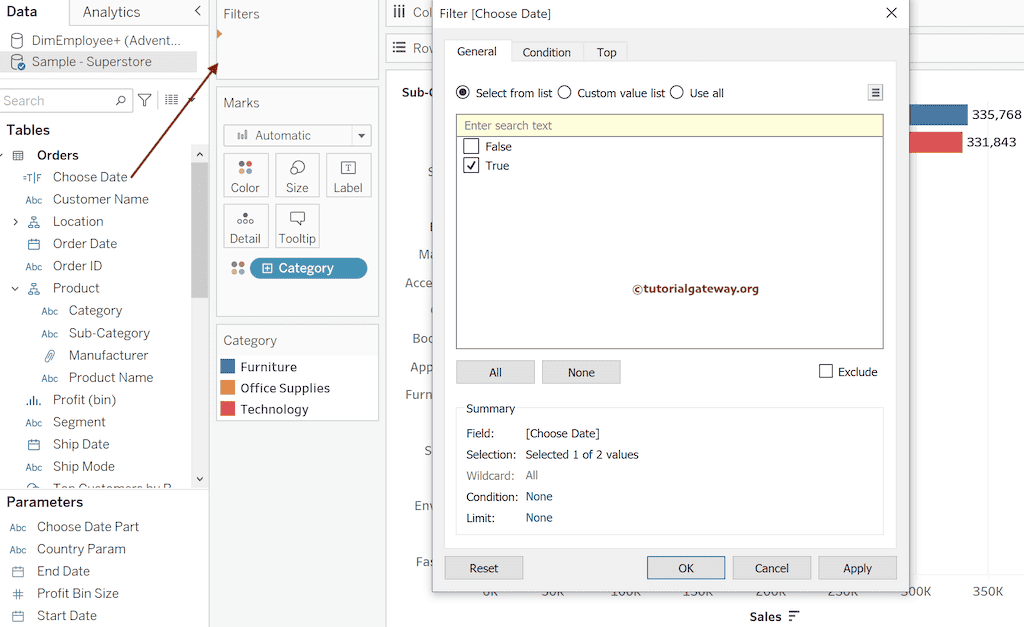Image resolution: width=1024 pixels, height=627 pixels.
Task: Click the color dots icon beside Category pill
Action: click(x=238, y=268)
